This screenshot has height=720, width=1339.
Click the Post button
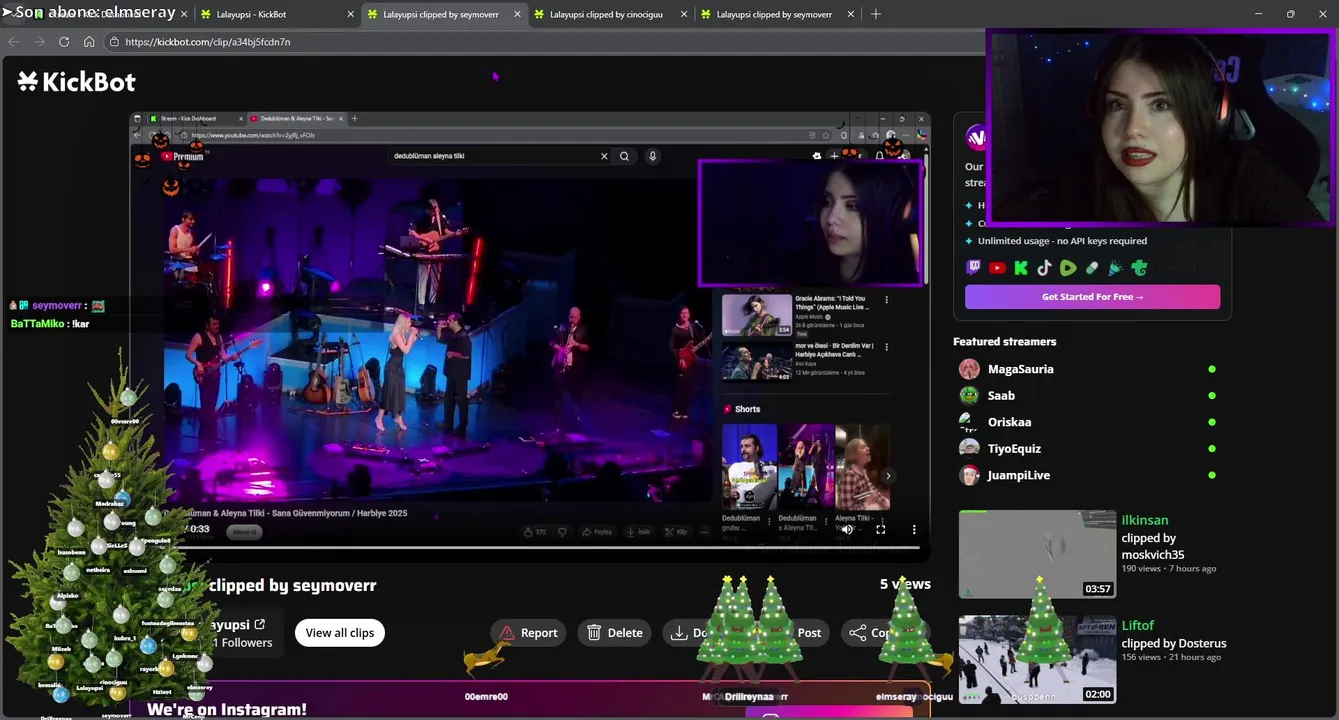(809, 633)
